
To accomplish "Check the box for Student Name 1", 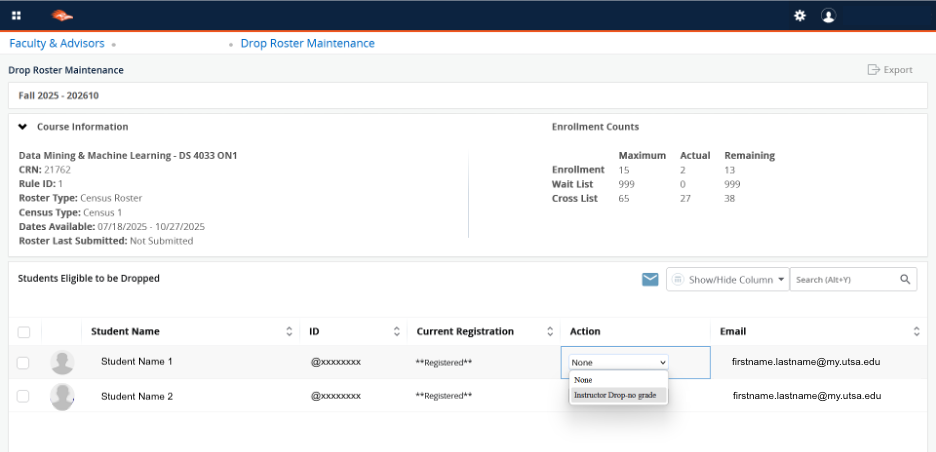I will click(x=24, y=362).
